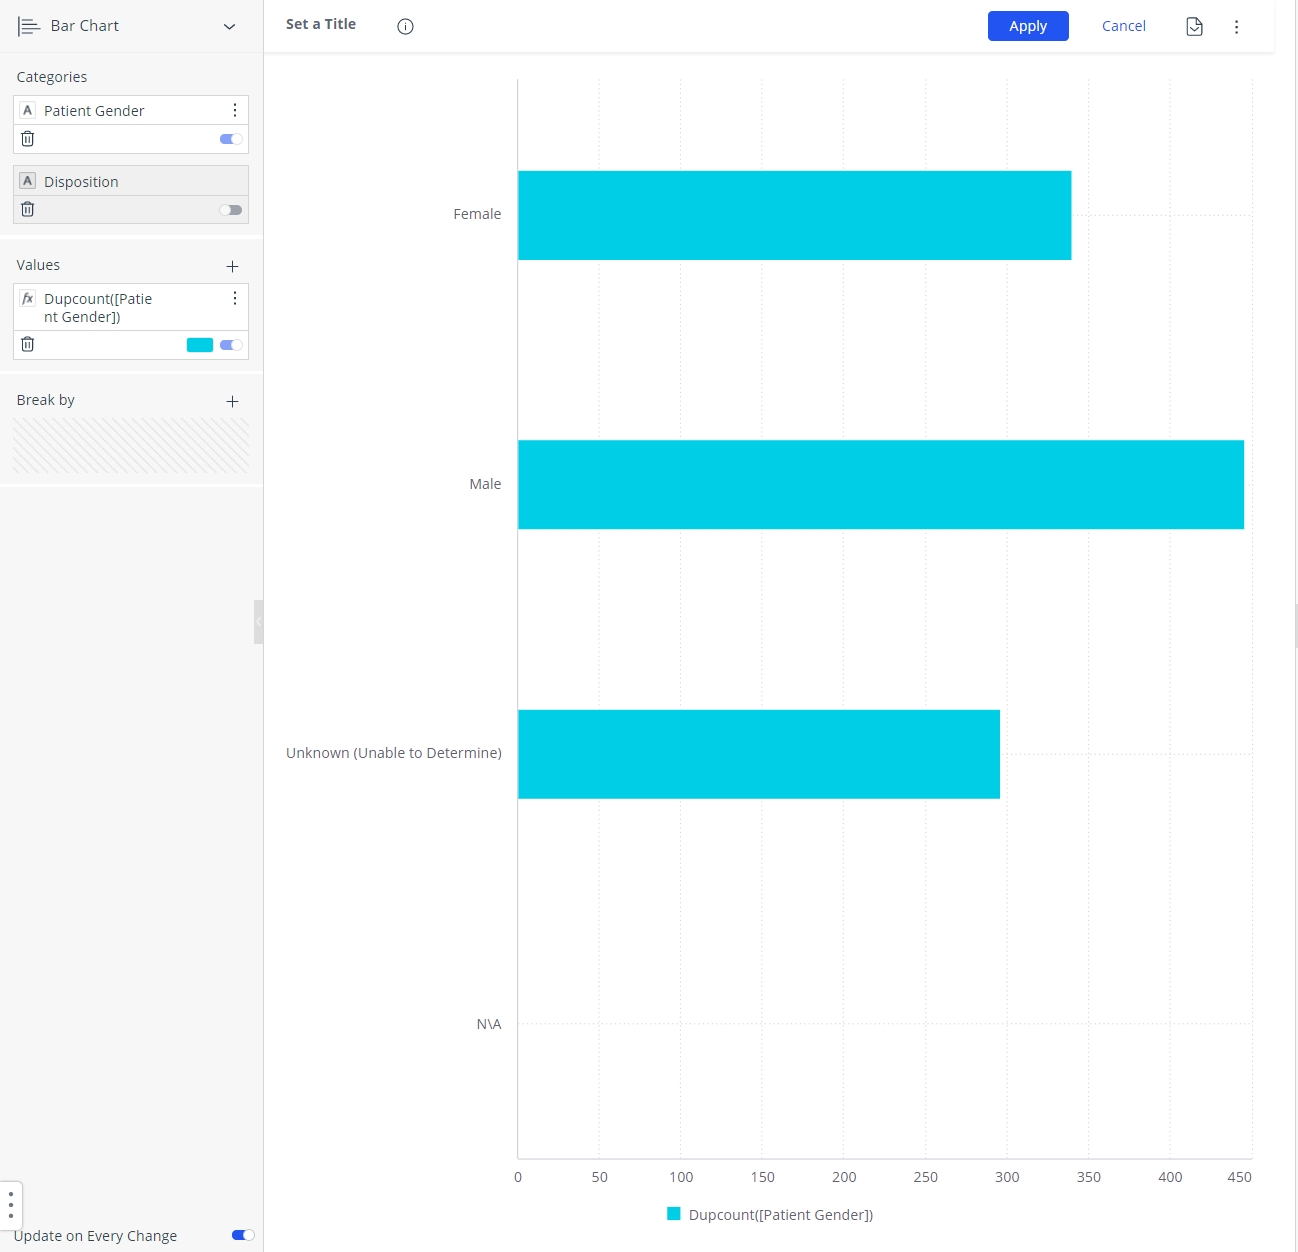Image resolution: width=1298 pixels, height=1252 pixels.
Task: Click the Patient Gender text-type icon
Action: click(28, 111)
